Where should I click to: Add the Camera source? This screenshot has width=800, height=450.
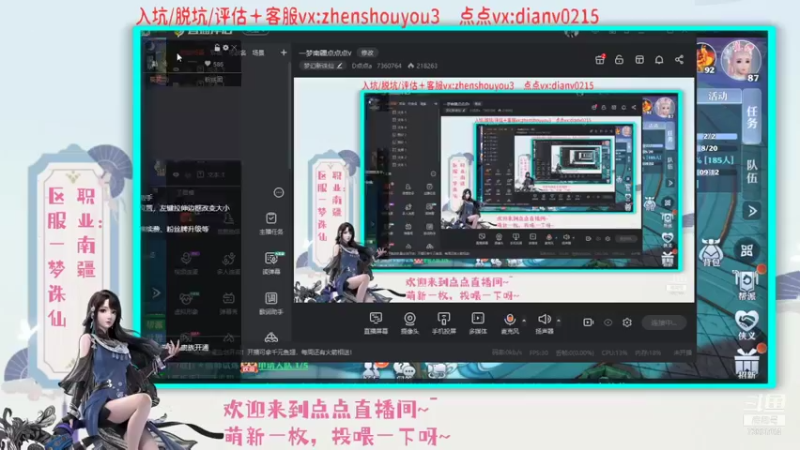point(409,323)
